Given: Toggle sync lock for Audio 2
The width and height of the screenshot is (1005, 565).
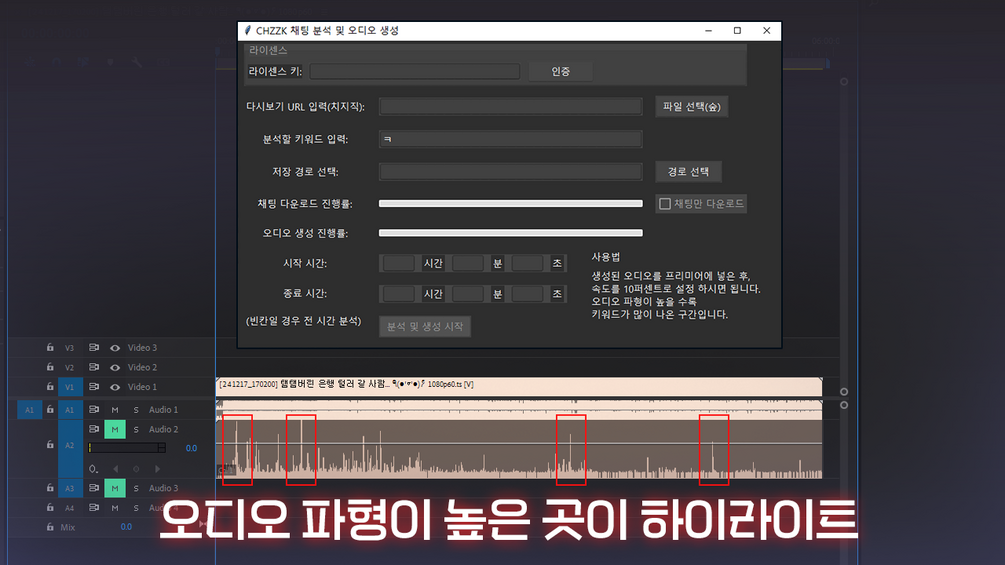Looking at the screenshot, I should (x=94, y=429).
